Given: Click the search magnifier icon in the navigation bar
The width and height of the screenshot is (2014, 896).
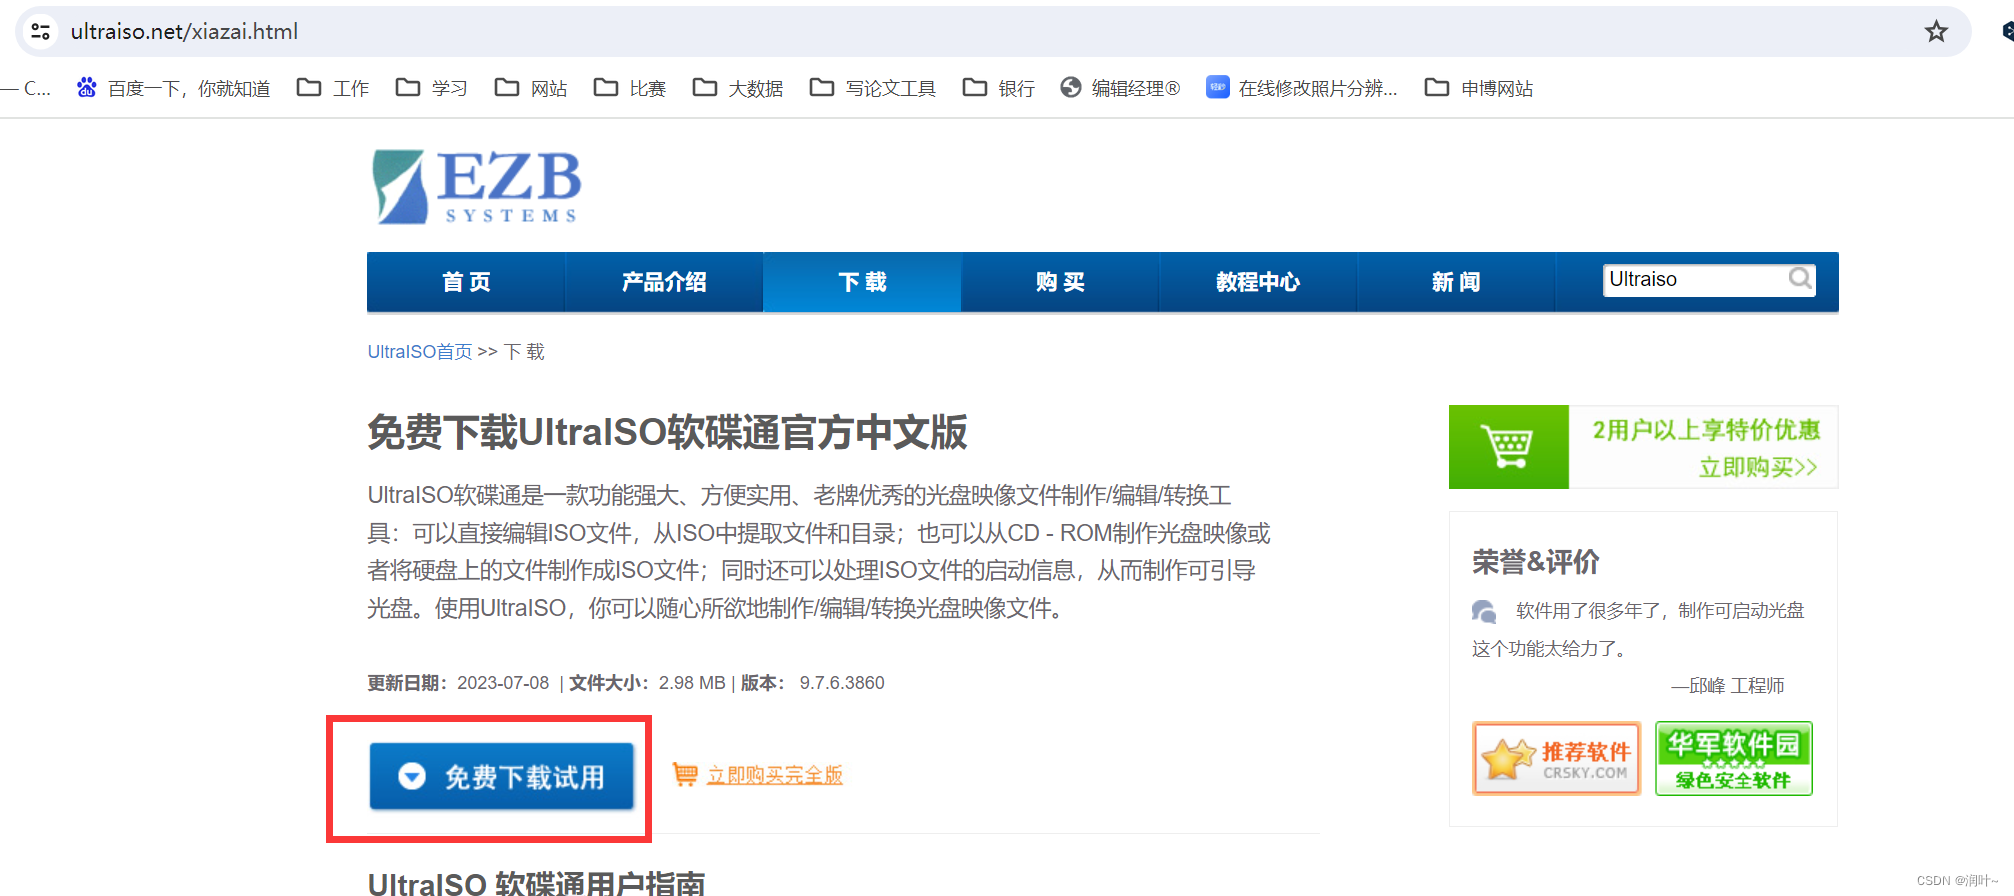Looking at the screenshot, I should pyautogui.click(x=1800, y=279).
